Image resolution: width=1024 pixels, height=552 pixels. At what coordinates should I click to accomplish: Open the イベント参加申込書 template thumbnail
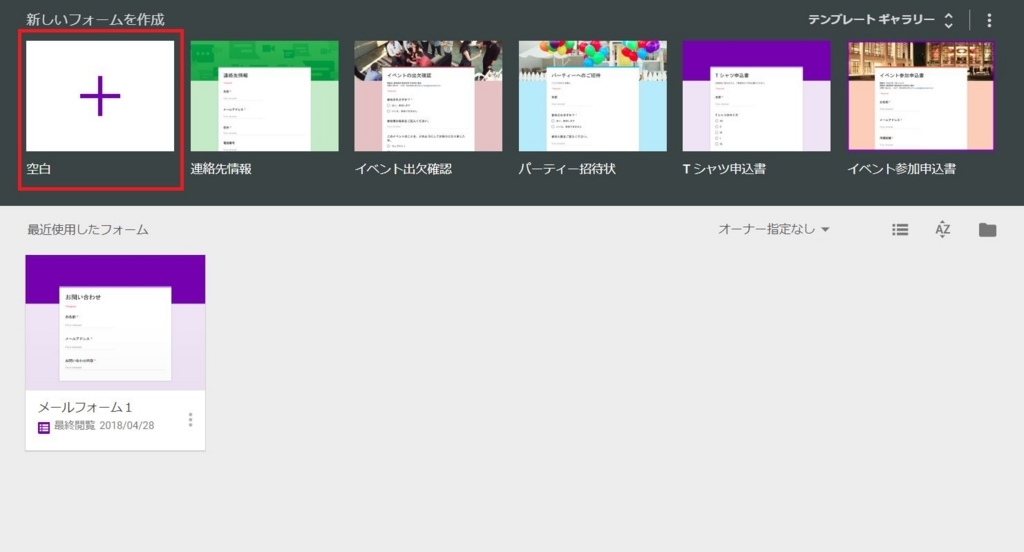point(921,96)
